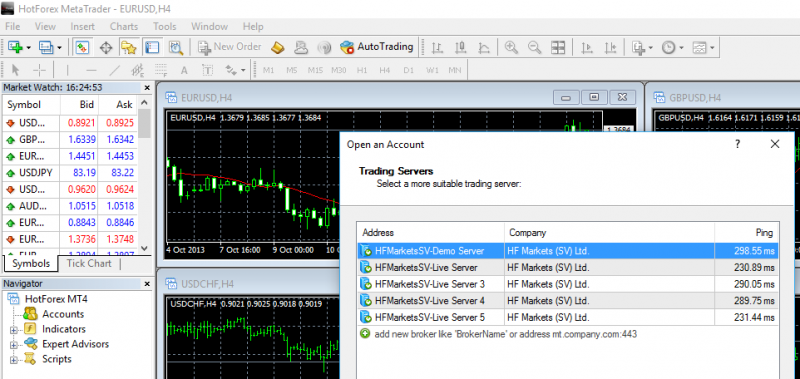Open the Window menu
Screen dimensions: 800x379
click(209, 27)
